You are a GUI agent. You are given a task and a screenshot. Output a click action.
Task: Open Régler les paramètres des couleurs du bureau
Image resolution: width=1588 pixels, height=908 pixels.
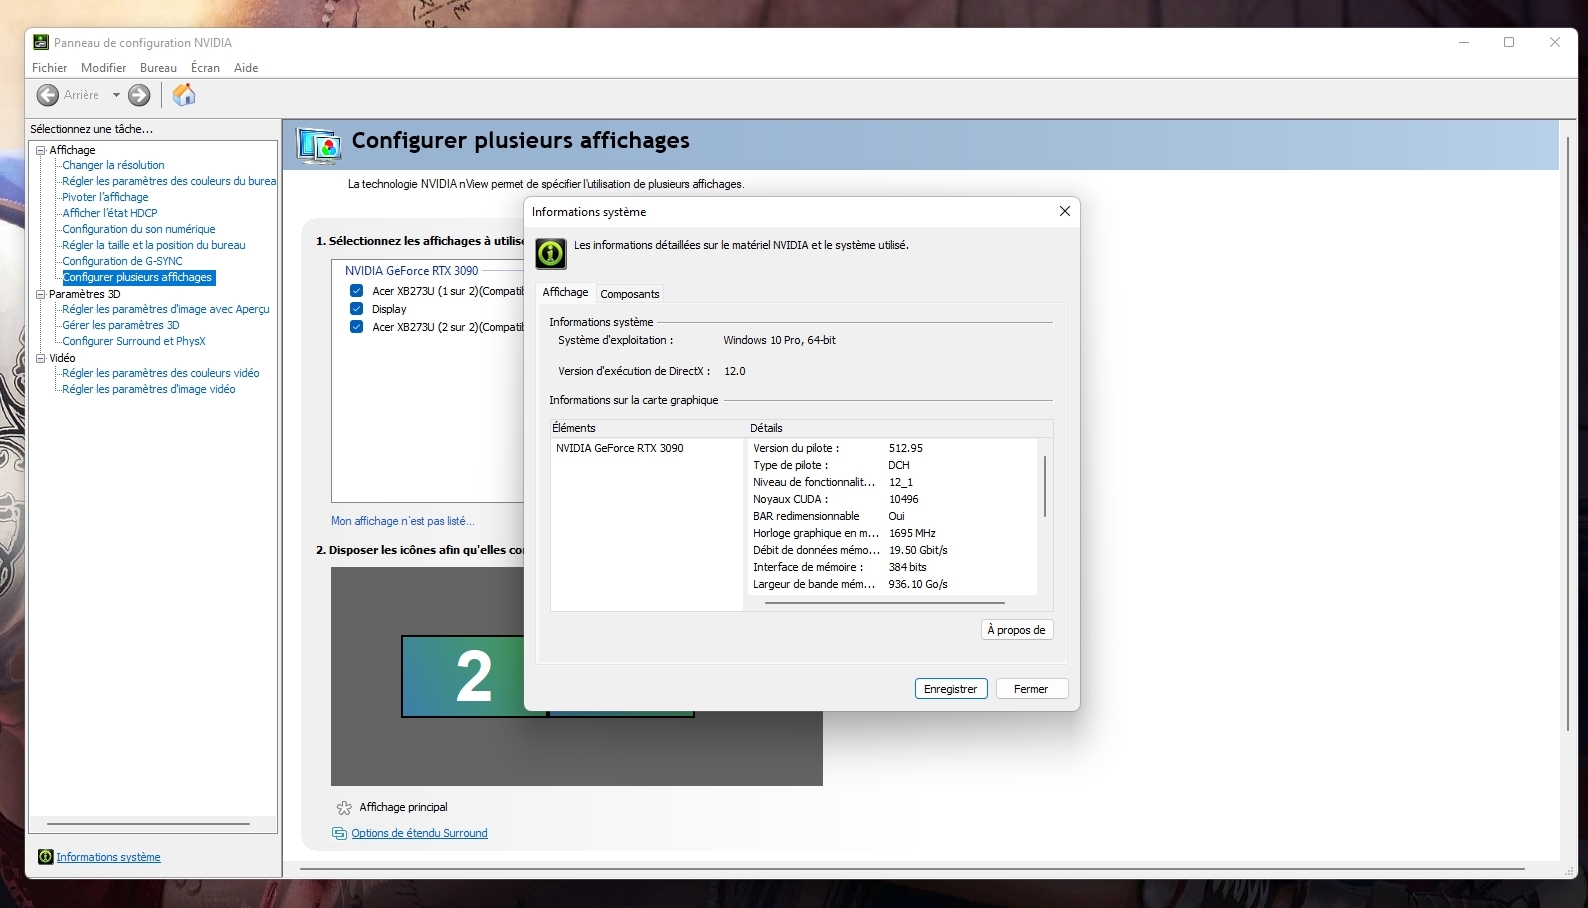pyautogui.click(x=169, y=181)
